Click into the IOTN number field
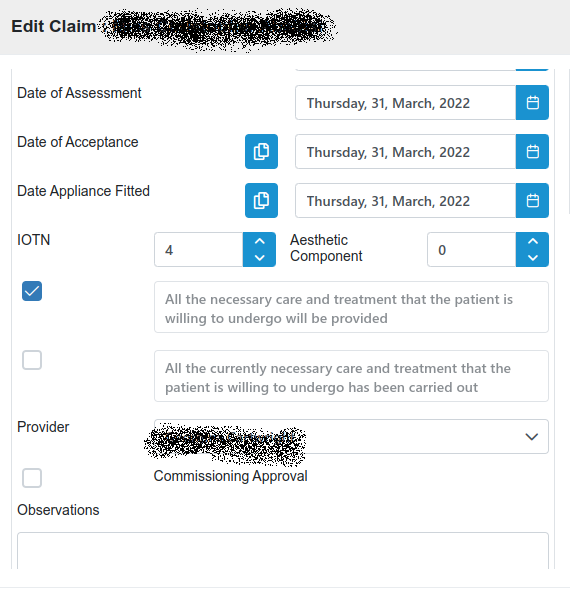570x590 pixels. coord(199,249)
